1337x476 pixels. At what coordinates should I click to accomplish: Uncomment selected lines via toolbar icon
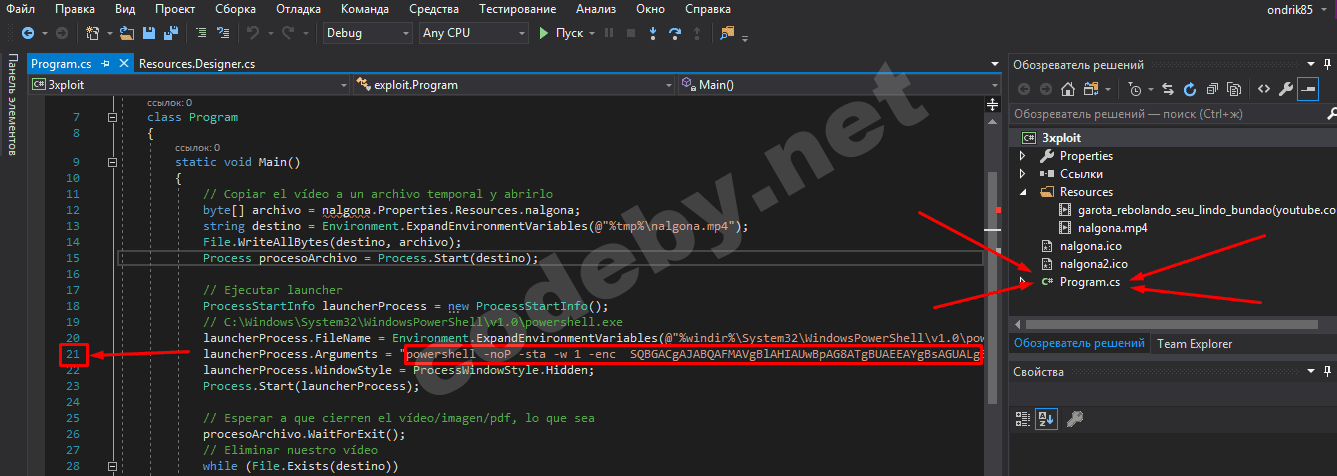coord(223,33)
